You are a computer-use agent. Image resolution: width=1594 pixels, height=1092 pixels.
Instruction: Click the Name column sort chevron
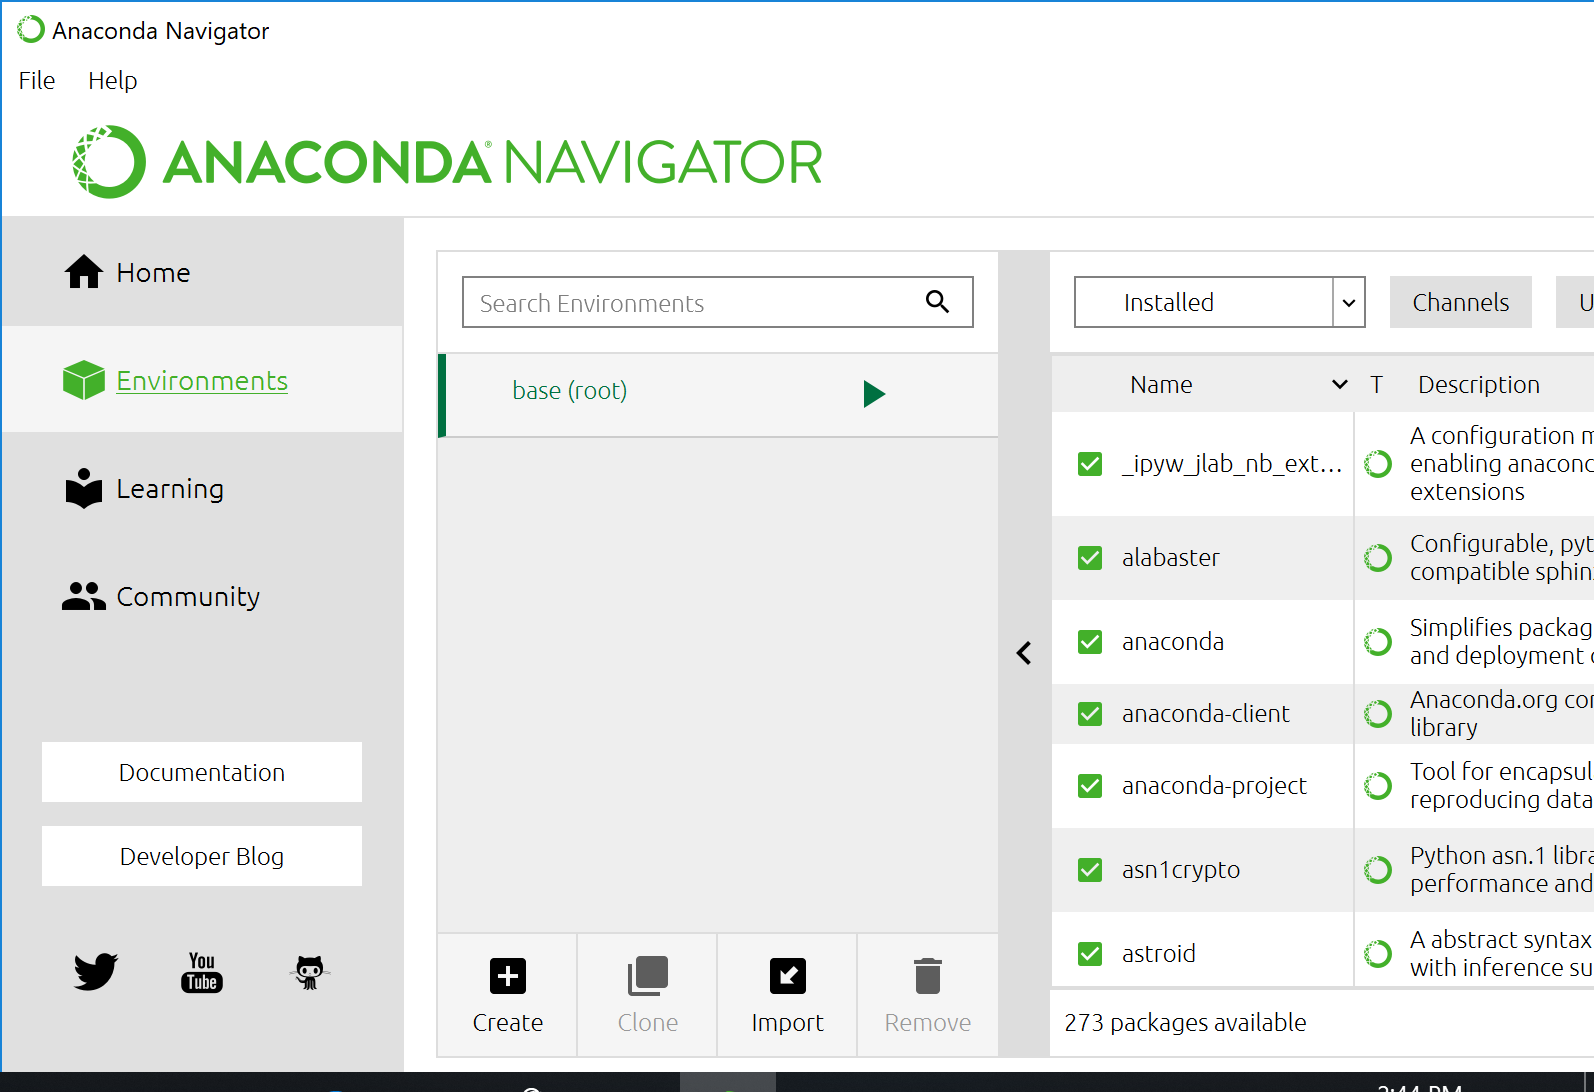pyautogui.click(x=1340, y=385)
